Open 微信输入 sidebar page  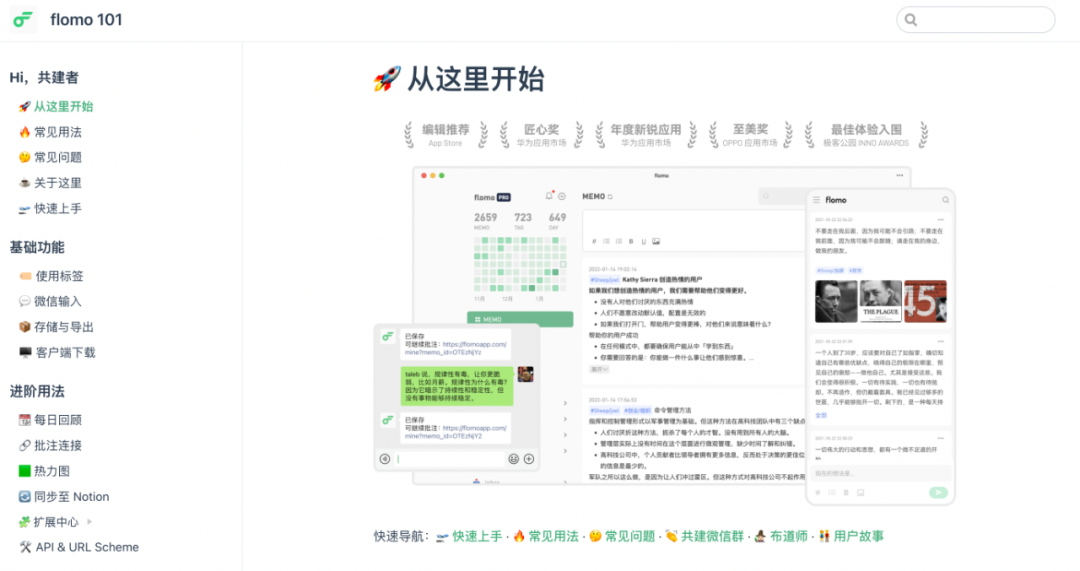(x=58, y=302)
